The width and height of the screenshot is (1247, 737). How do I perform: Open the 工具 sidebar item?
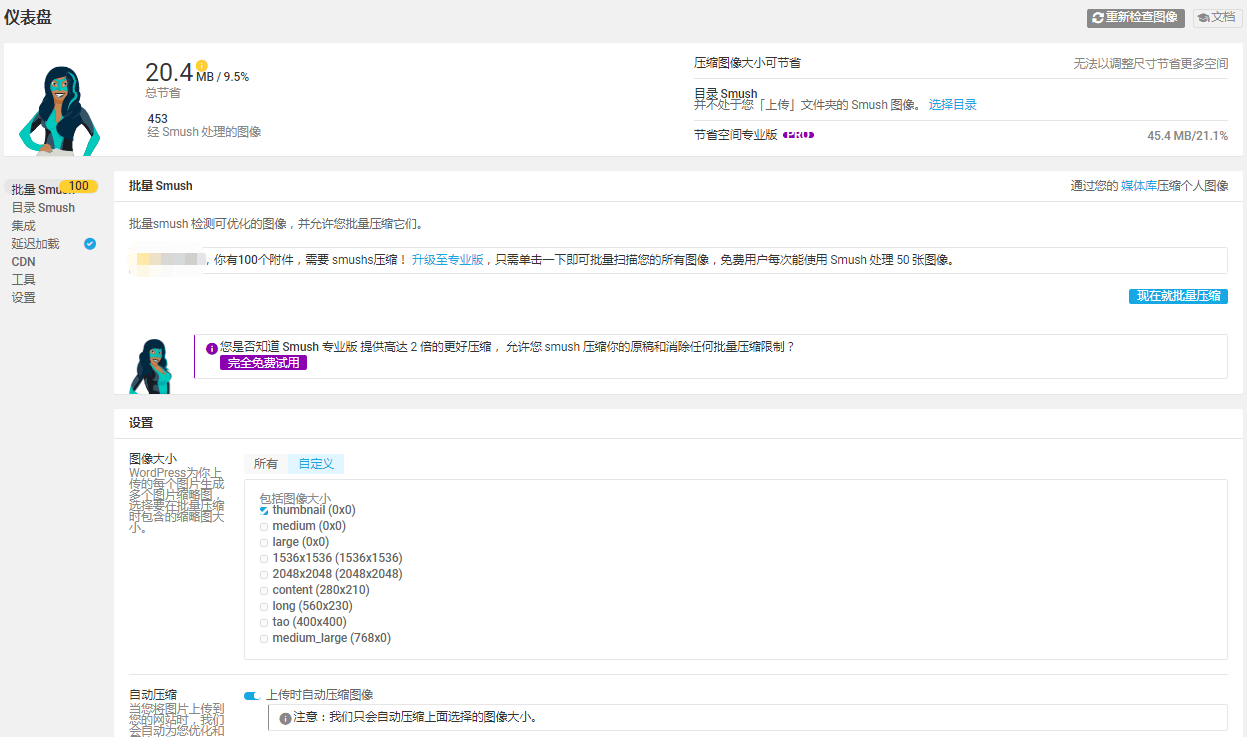(24, 280)
